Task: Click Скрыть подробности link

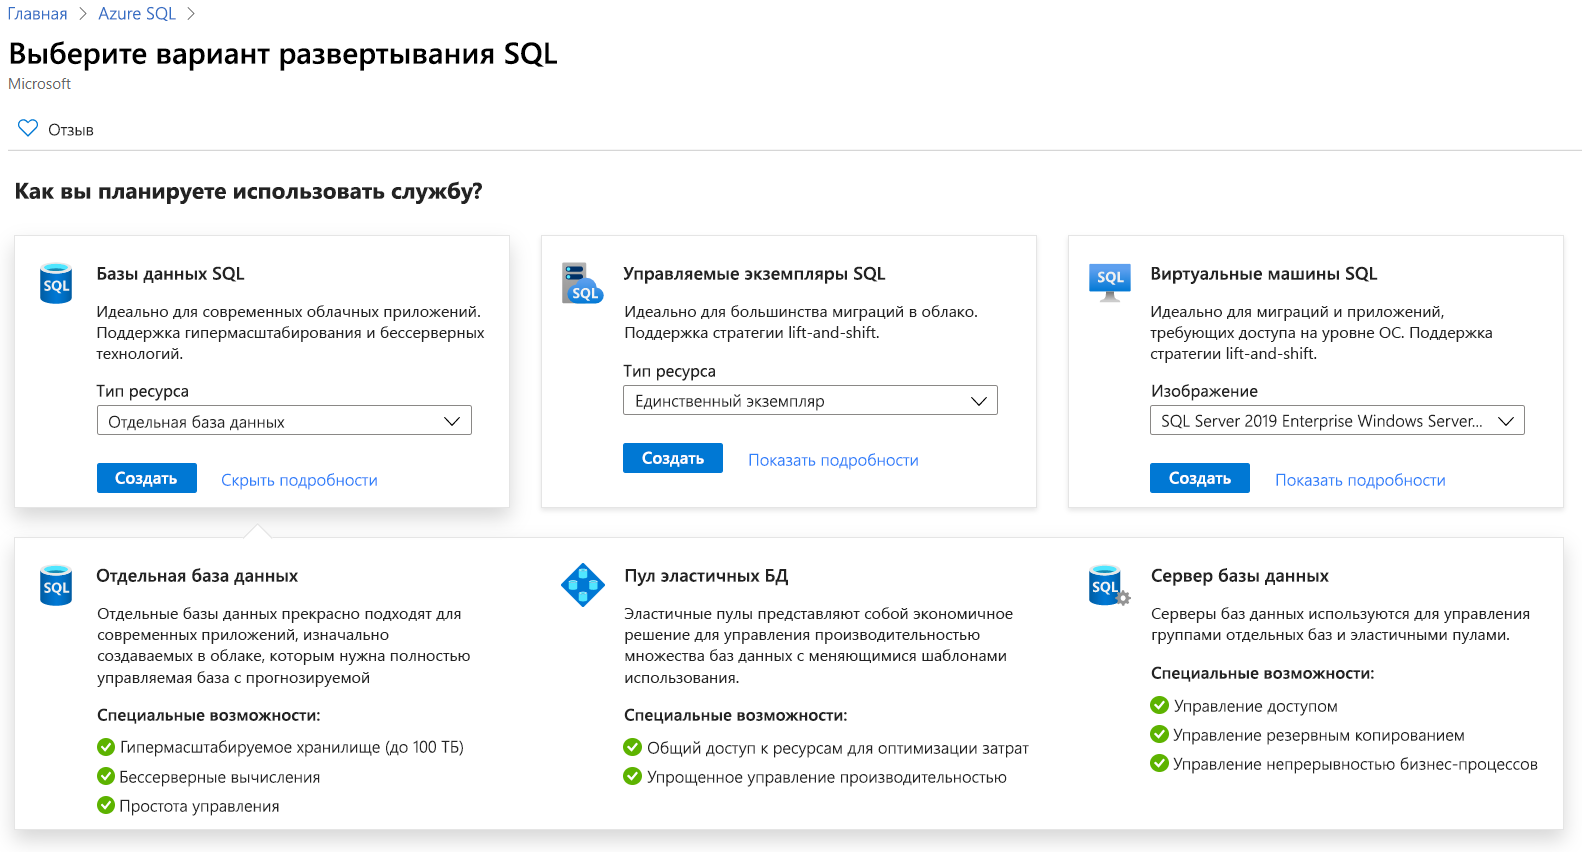Action: (299, 480)
